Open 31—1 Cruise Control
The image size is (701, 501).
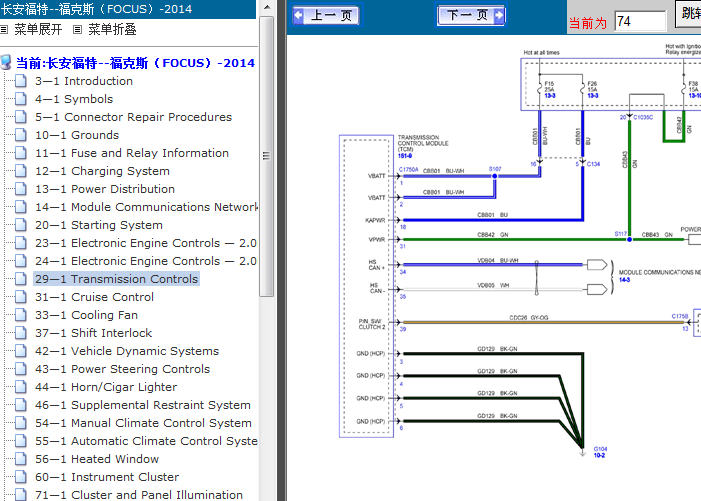94,297
